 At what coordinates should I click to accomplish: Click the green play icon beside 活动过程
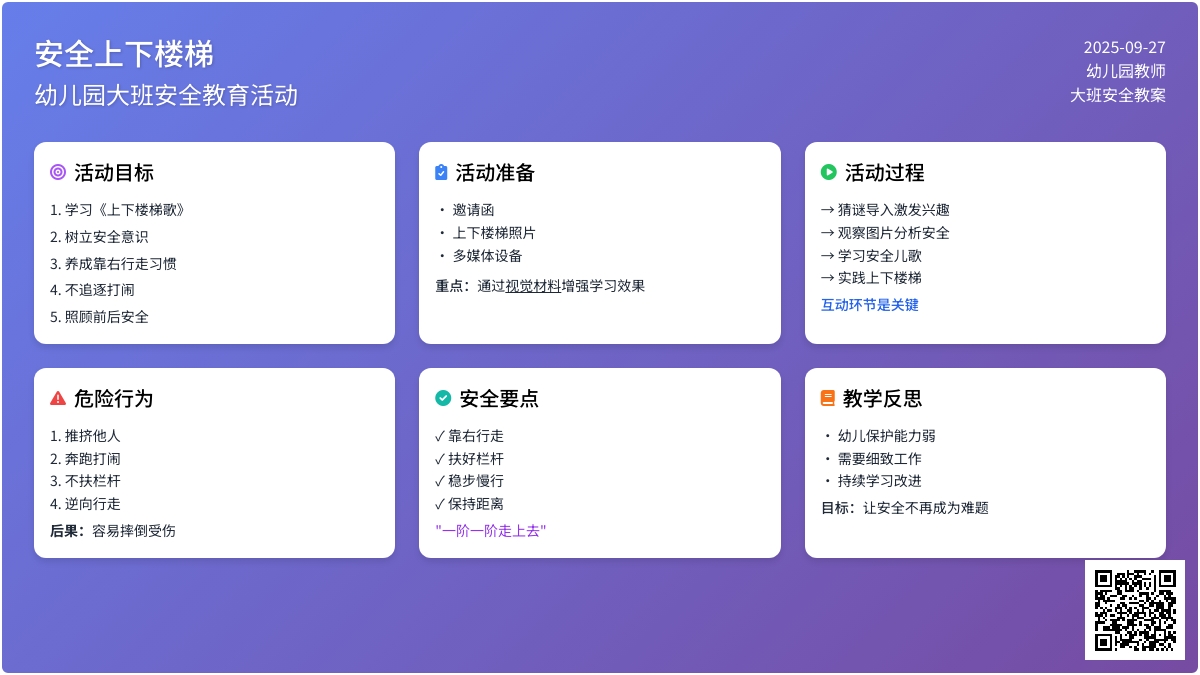click(828, 172)
